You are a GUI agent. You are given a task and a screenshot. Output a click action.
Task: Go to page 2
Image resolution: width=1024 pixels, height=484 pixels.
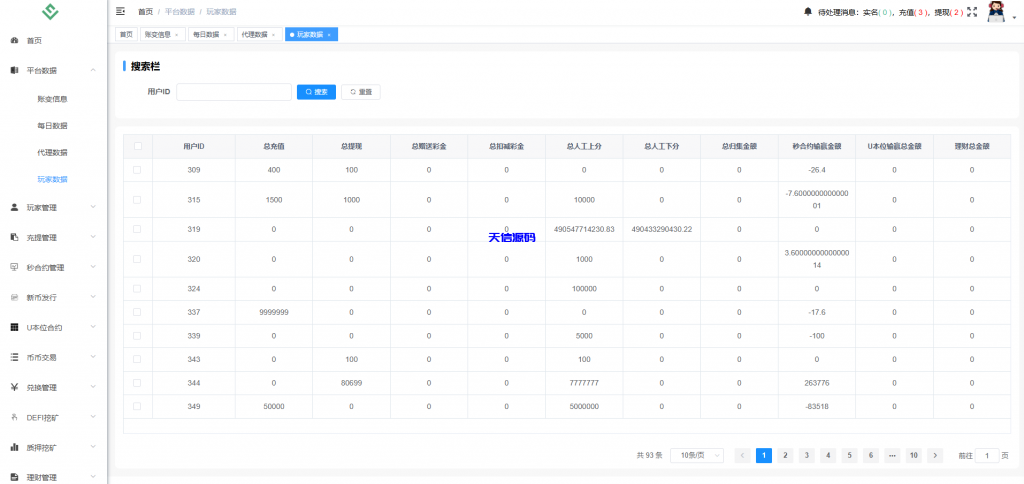[785, 455]
